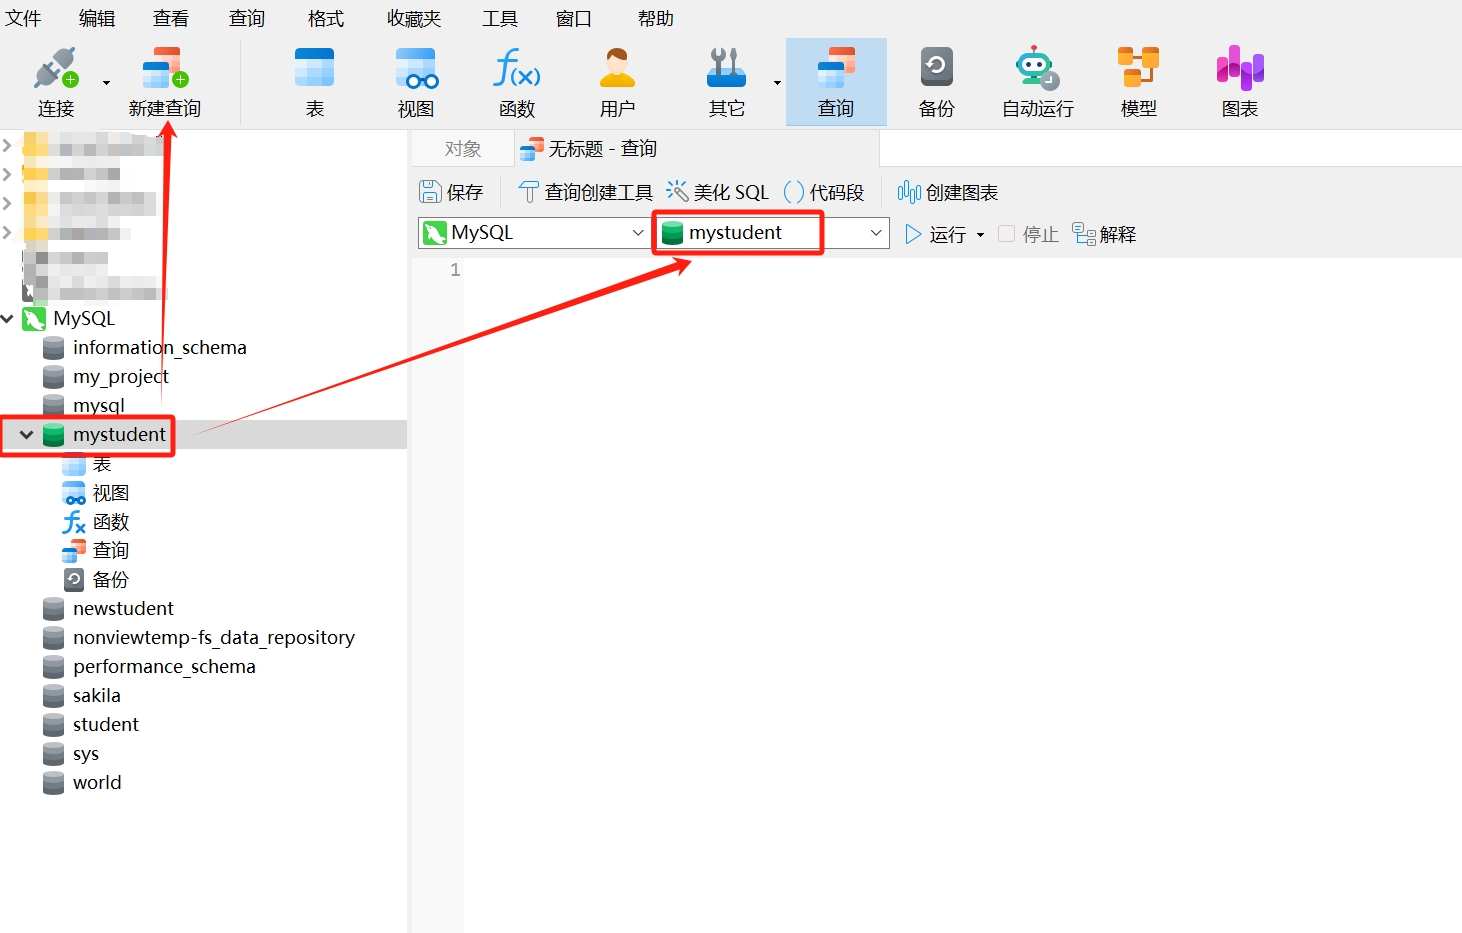The image size is (1462, 933).
Task: Click the Backup icon in toolbar
Action: coord(936,69)
